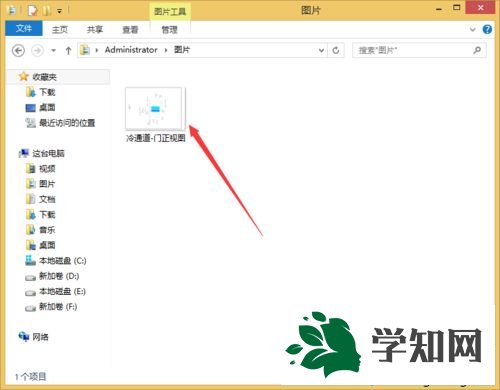
Task: Open 下载 folder under 这台电脑
Action: 47,215
